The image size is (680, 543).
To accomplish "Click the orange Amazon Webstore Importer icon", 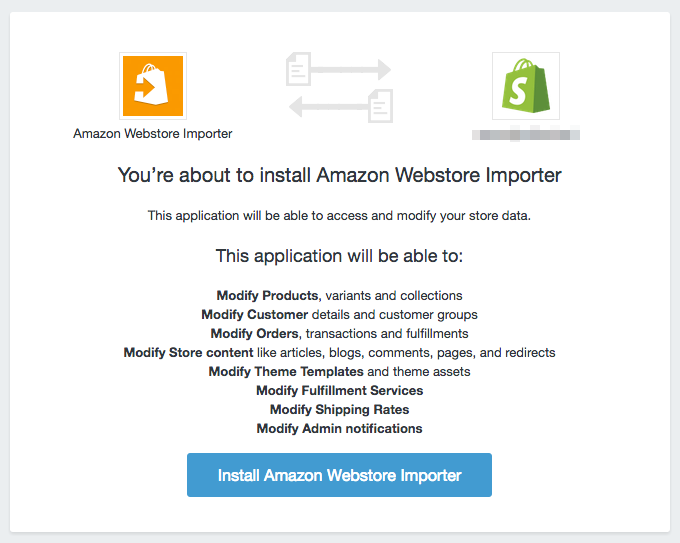I will (x=153, y=86).
